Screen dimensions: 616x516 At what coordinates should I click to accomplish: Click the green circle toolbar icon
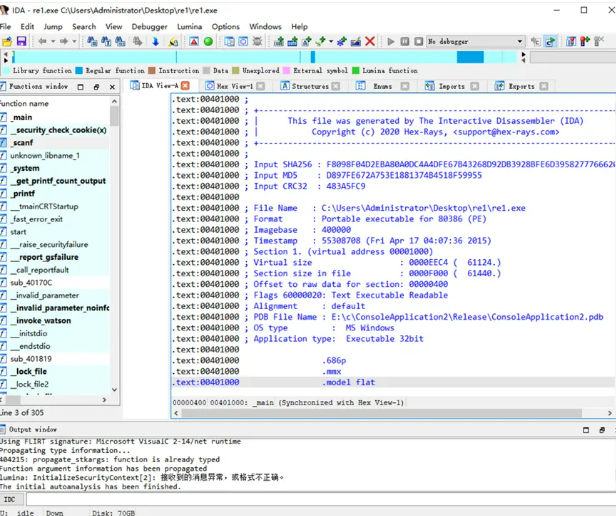208,41
